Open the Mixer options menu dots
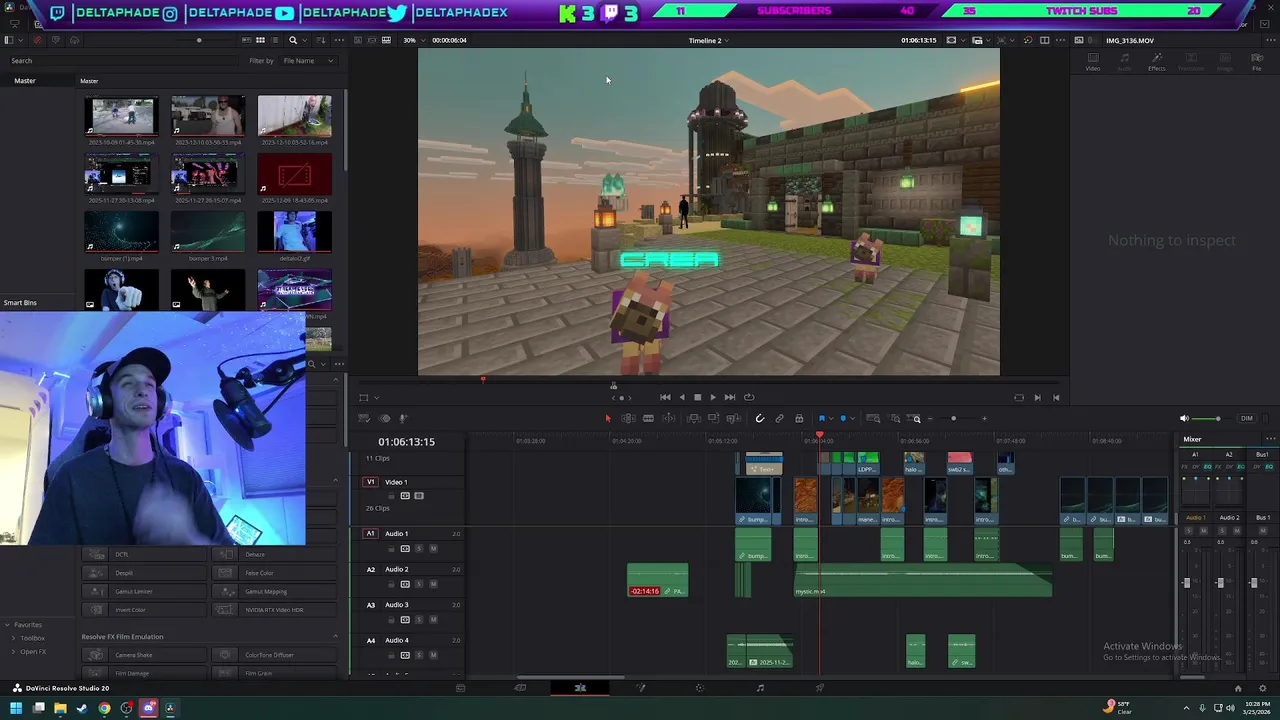 (x=1270, y=439)
